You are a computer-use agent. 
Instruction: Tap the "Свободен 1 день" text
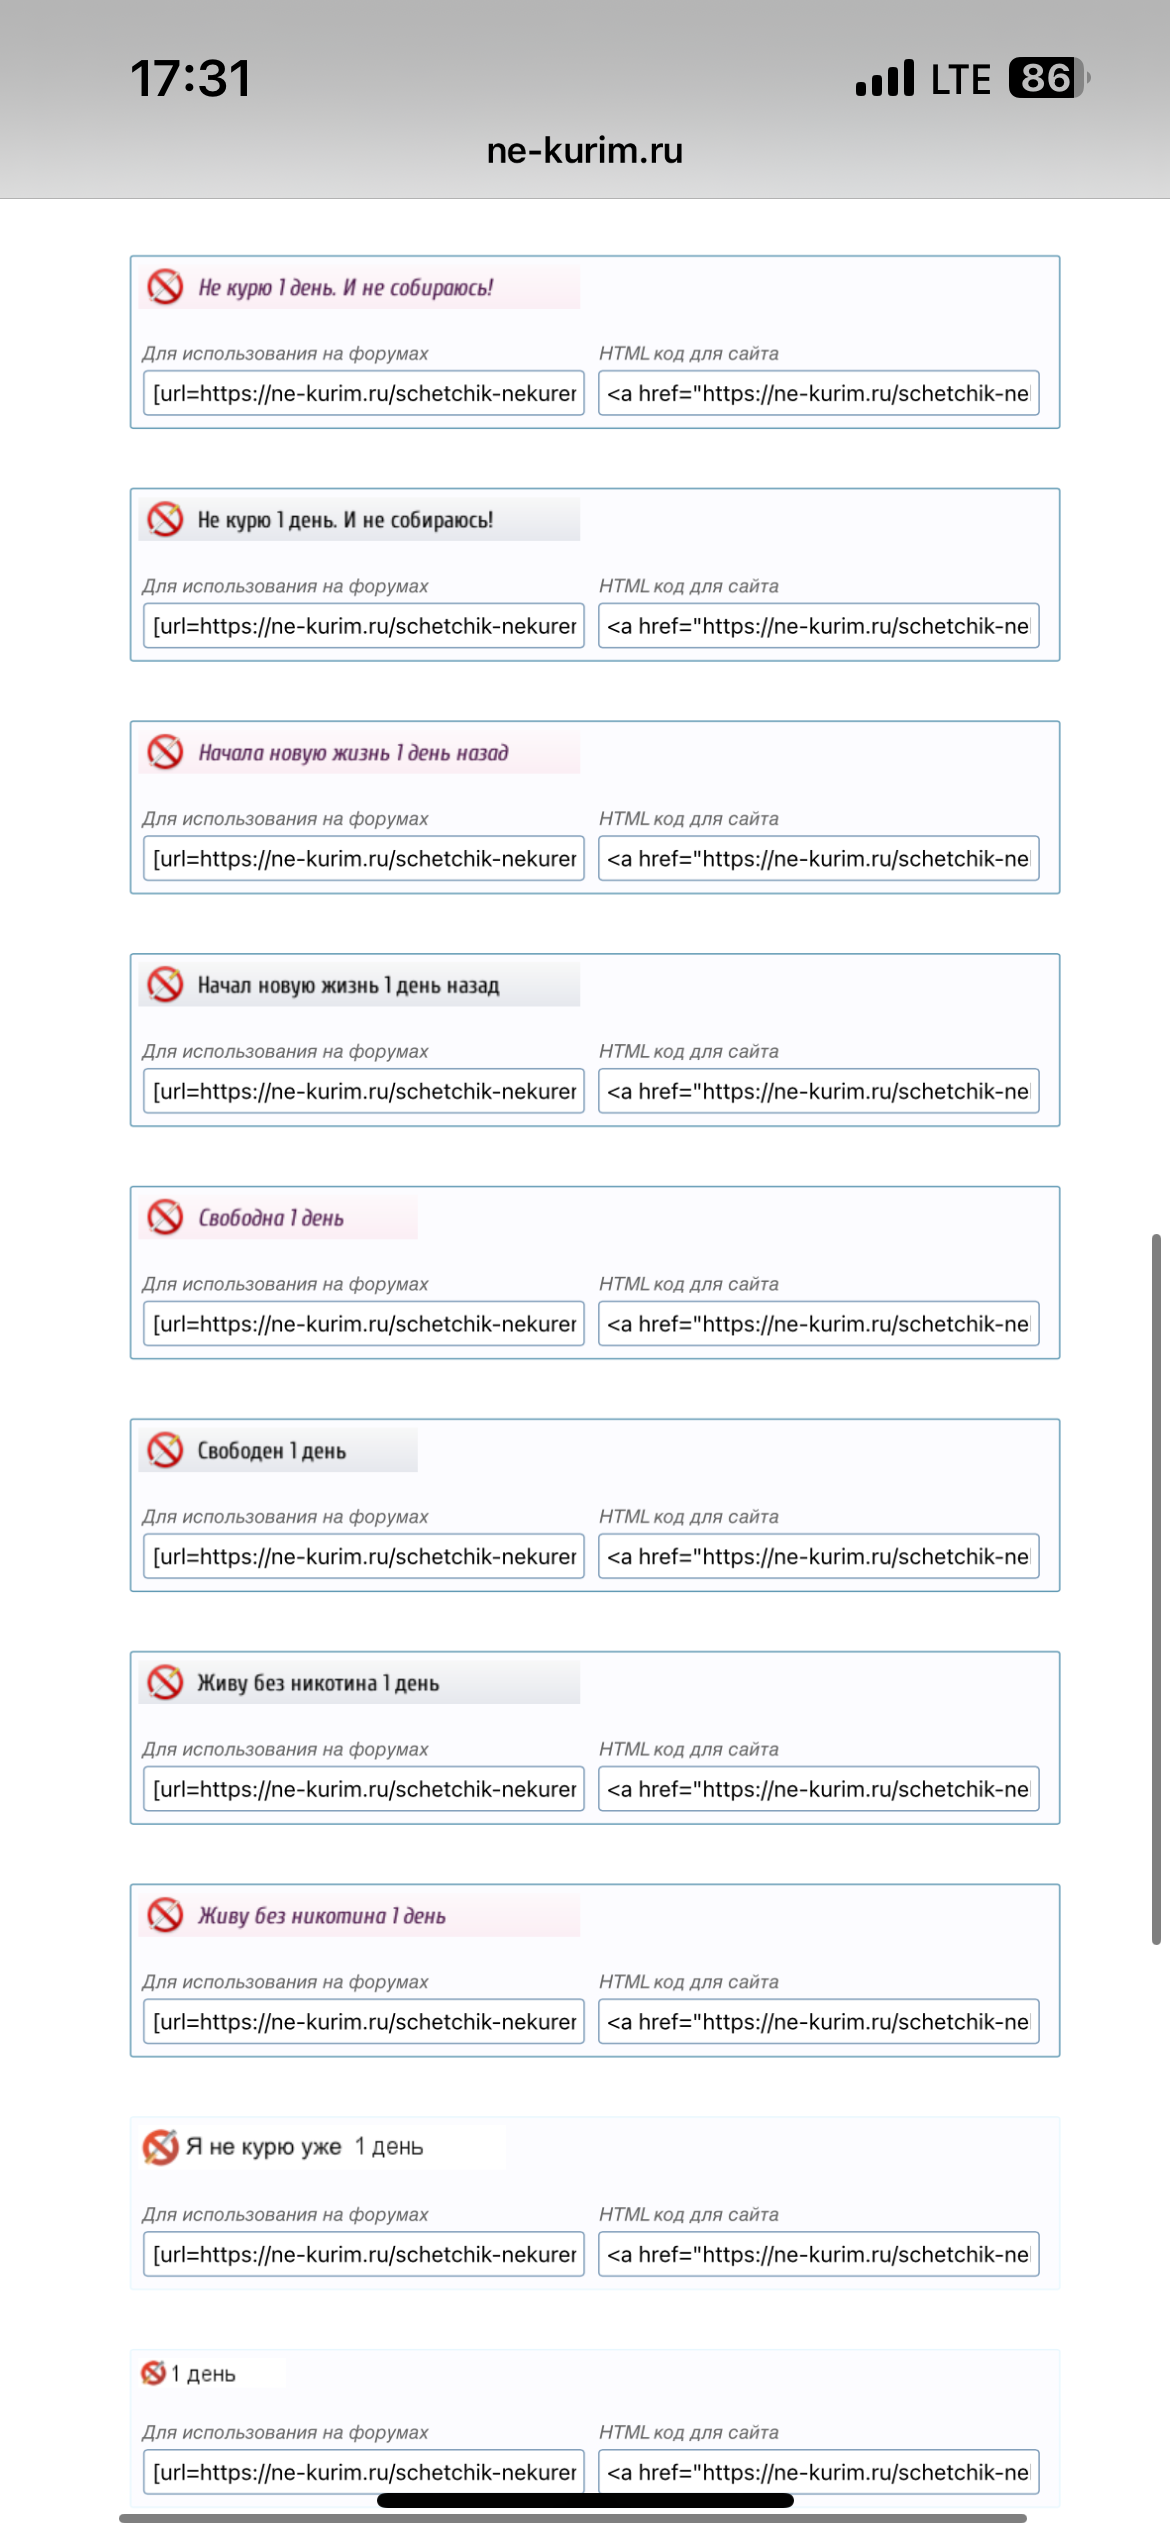click(272, 1451)
